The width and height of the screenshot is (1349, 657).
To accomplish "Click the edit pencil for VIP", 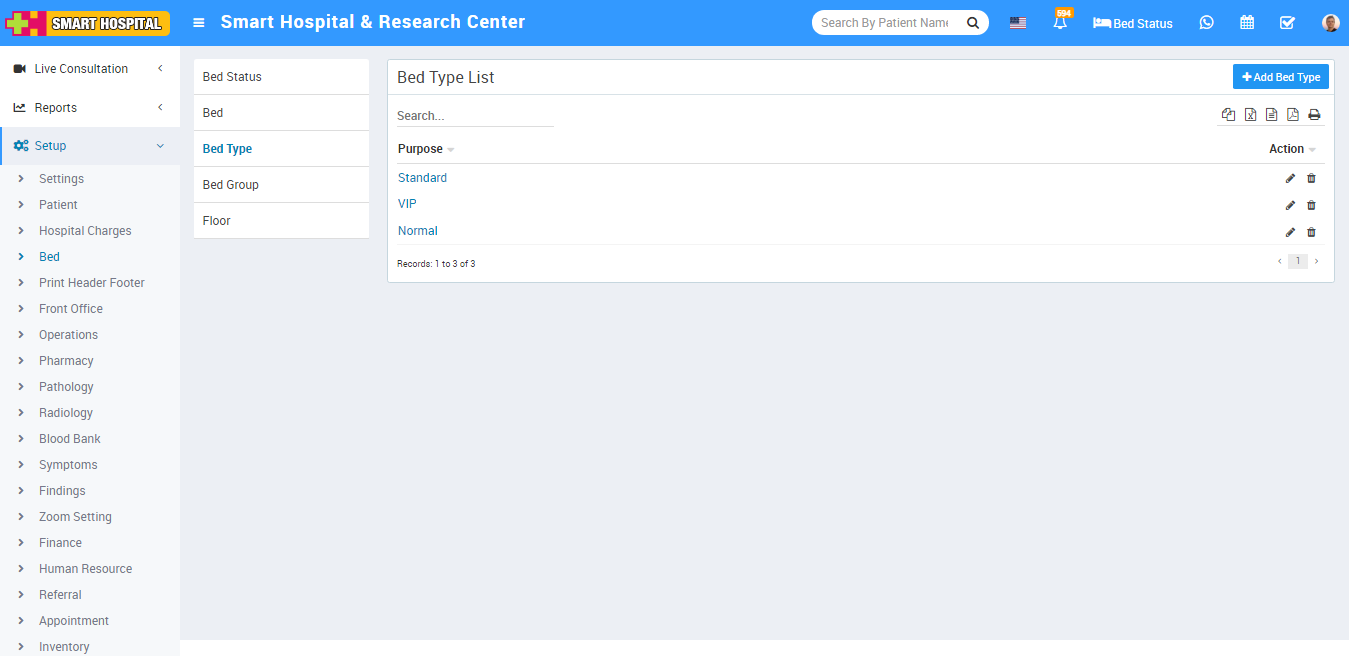I will pos(1290,205).
